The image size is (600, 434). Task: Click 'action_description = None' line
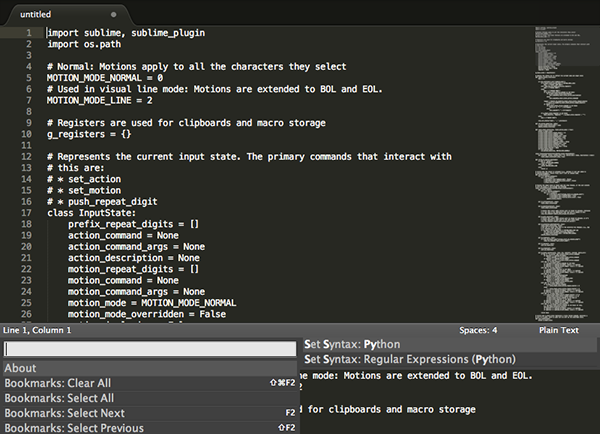coord(134,258)
